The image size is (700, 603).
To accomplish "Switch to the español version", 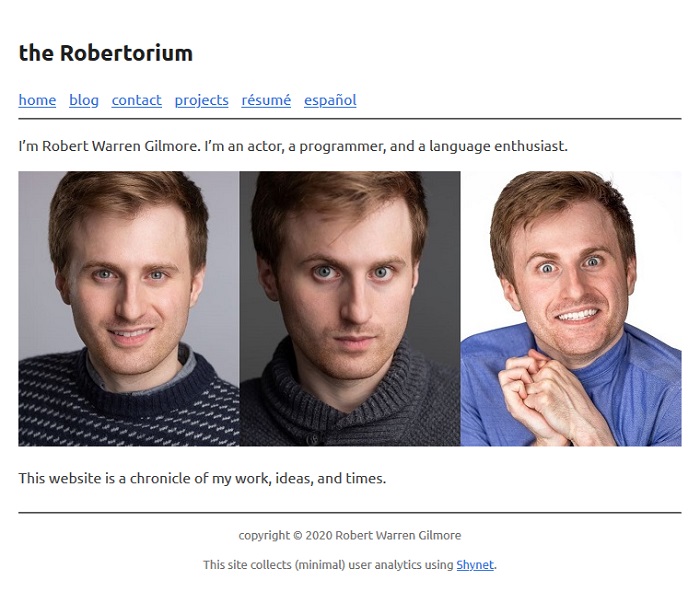I will (x=330, y=100).
